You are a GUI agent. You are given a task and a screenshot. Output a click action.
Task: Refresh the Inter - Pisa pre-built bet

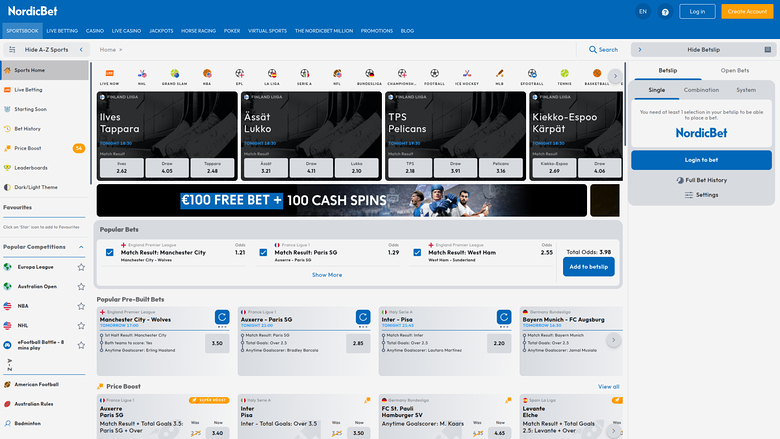[503, 317]
